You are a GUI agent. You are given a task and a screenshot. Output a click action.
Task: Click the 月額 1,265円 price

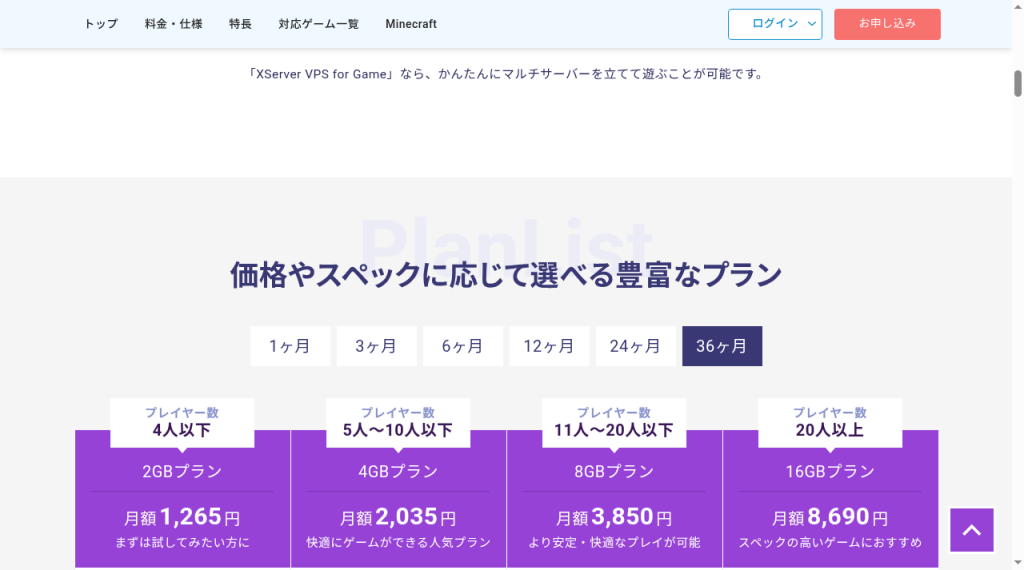click(x=182, y=517)
